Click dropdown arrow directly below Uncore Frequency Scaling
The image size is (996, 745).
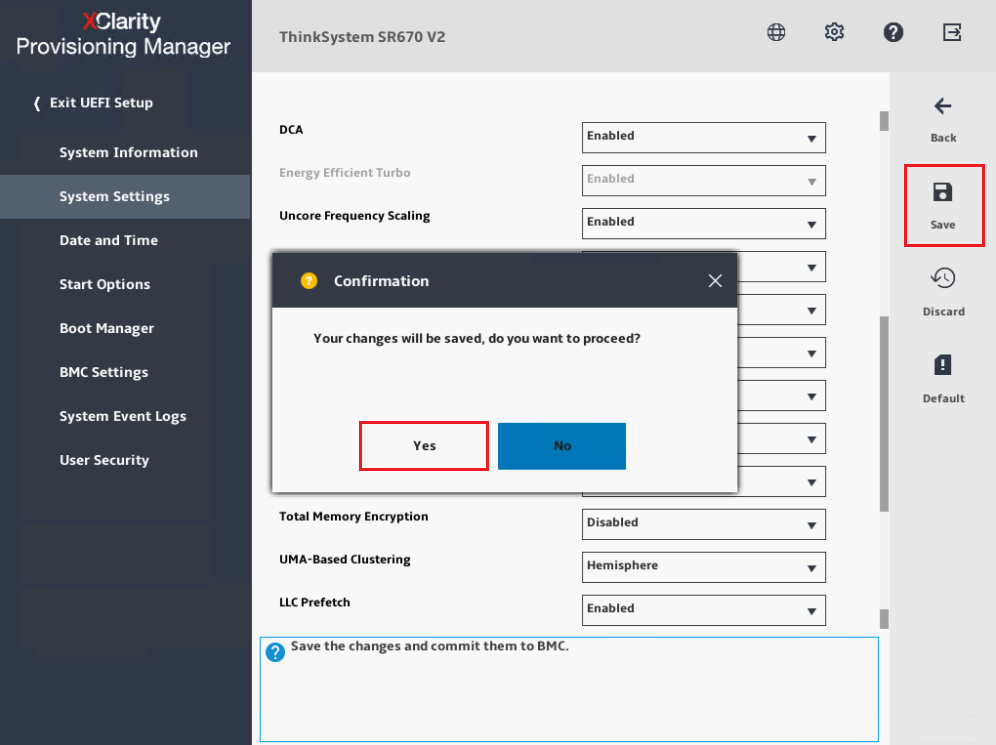(811, 268)
